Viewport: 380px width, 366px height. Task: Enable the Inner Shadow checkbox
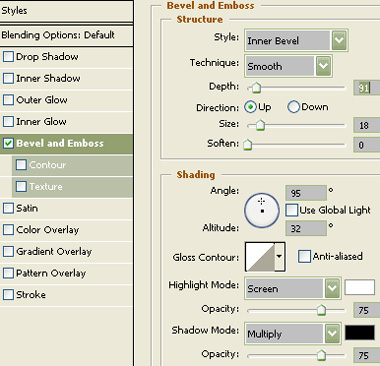coord(8,78)
